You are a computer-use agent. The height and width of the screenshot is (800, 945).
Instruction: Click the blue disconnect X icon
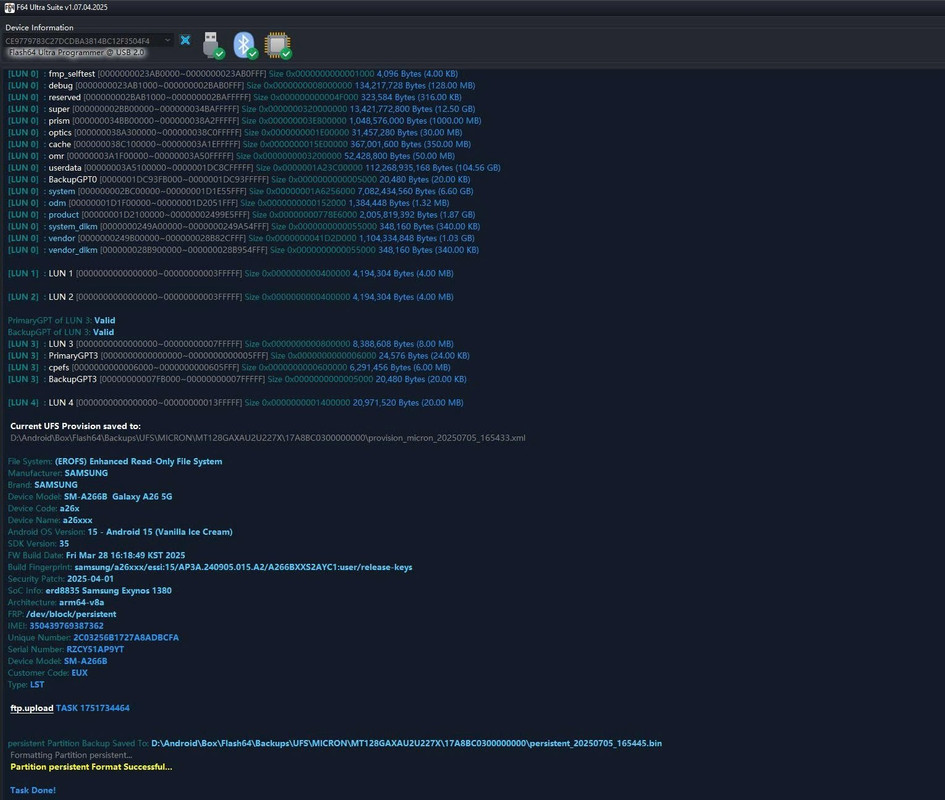point(185,40)
